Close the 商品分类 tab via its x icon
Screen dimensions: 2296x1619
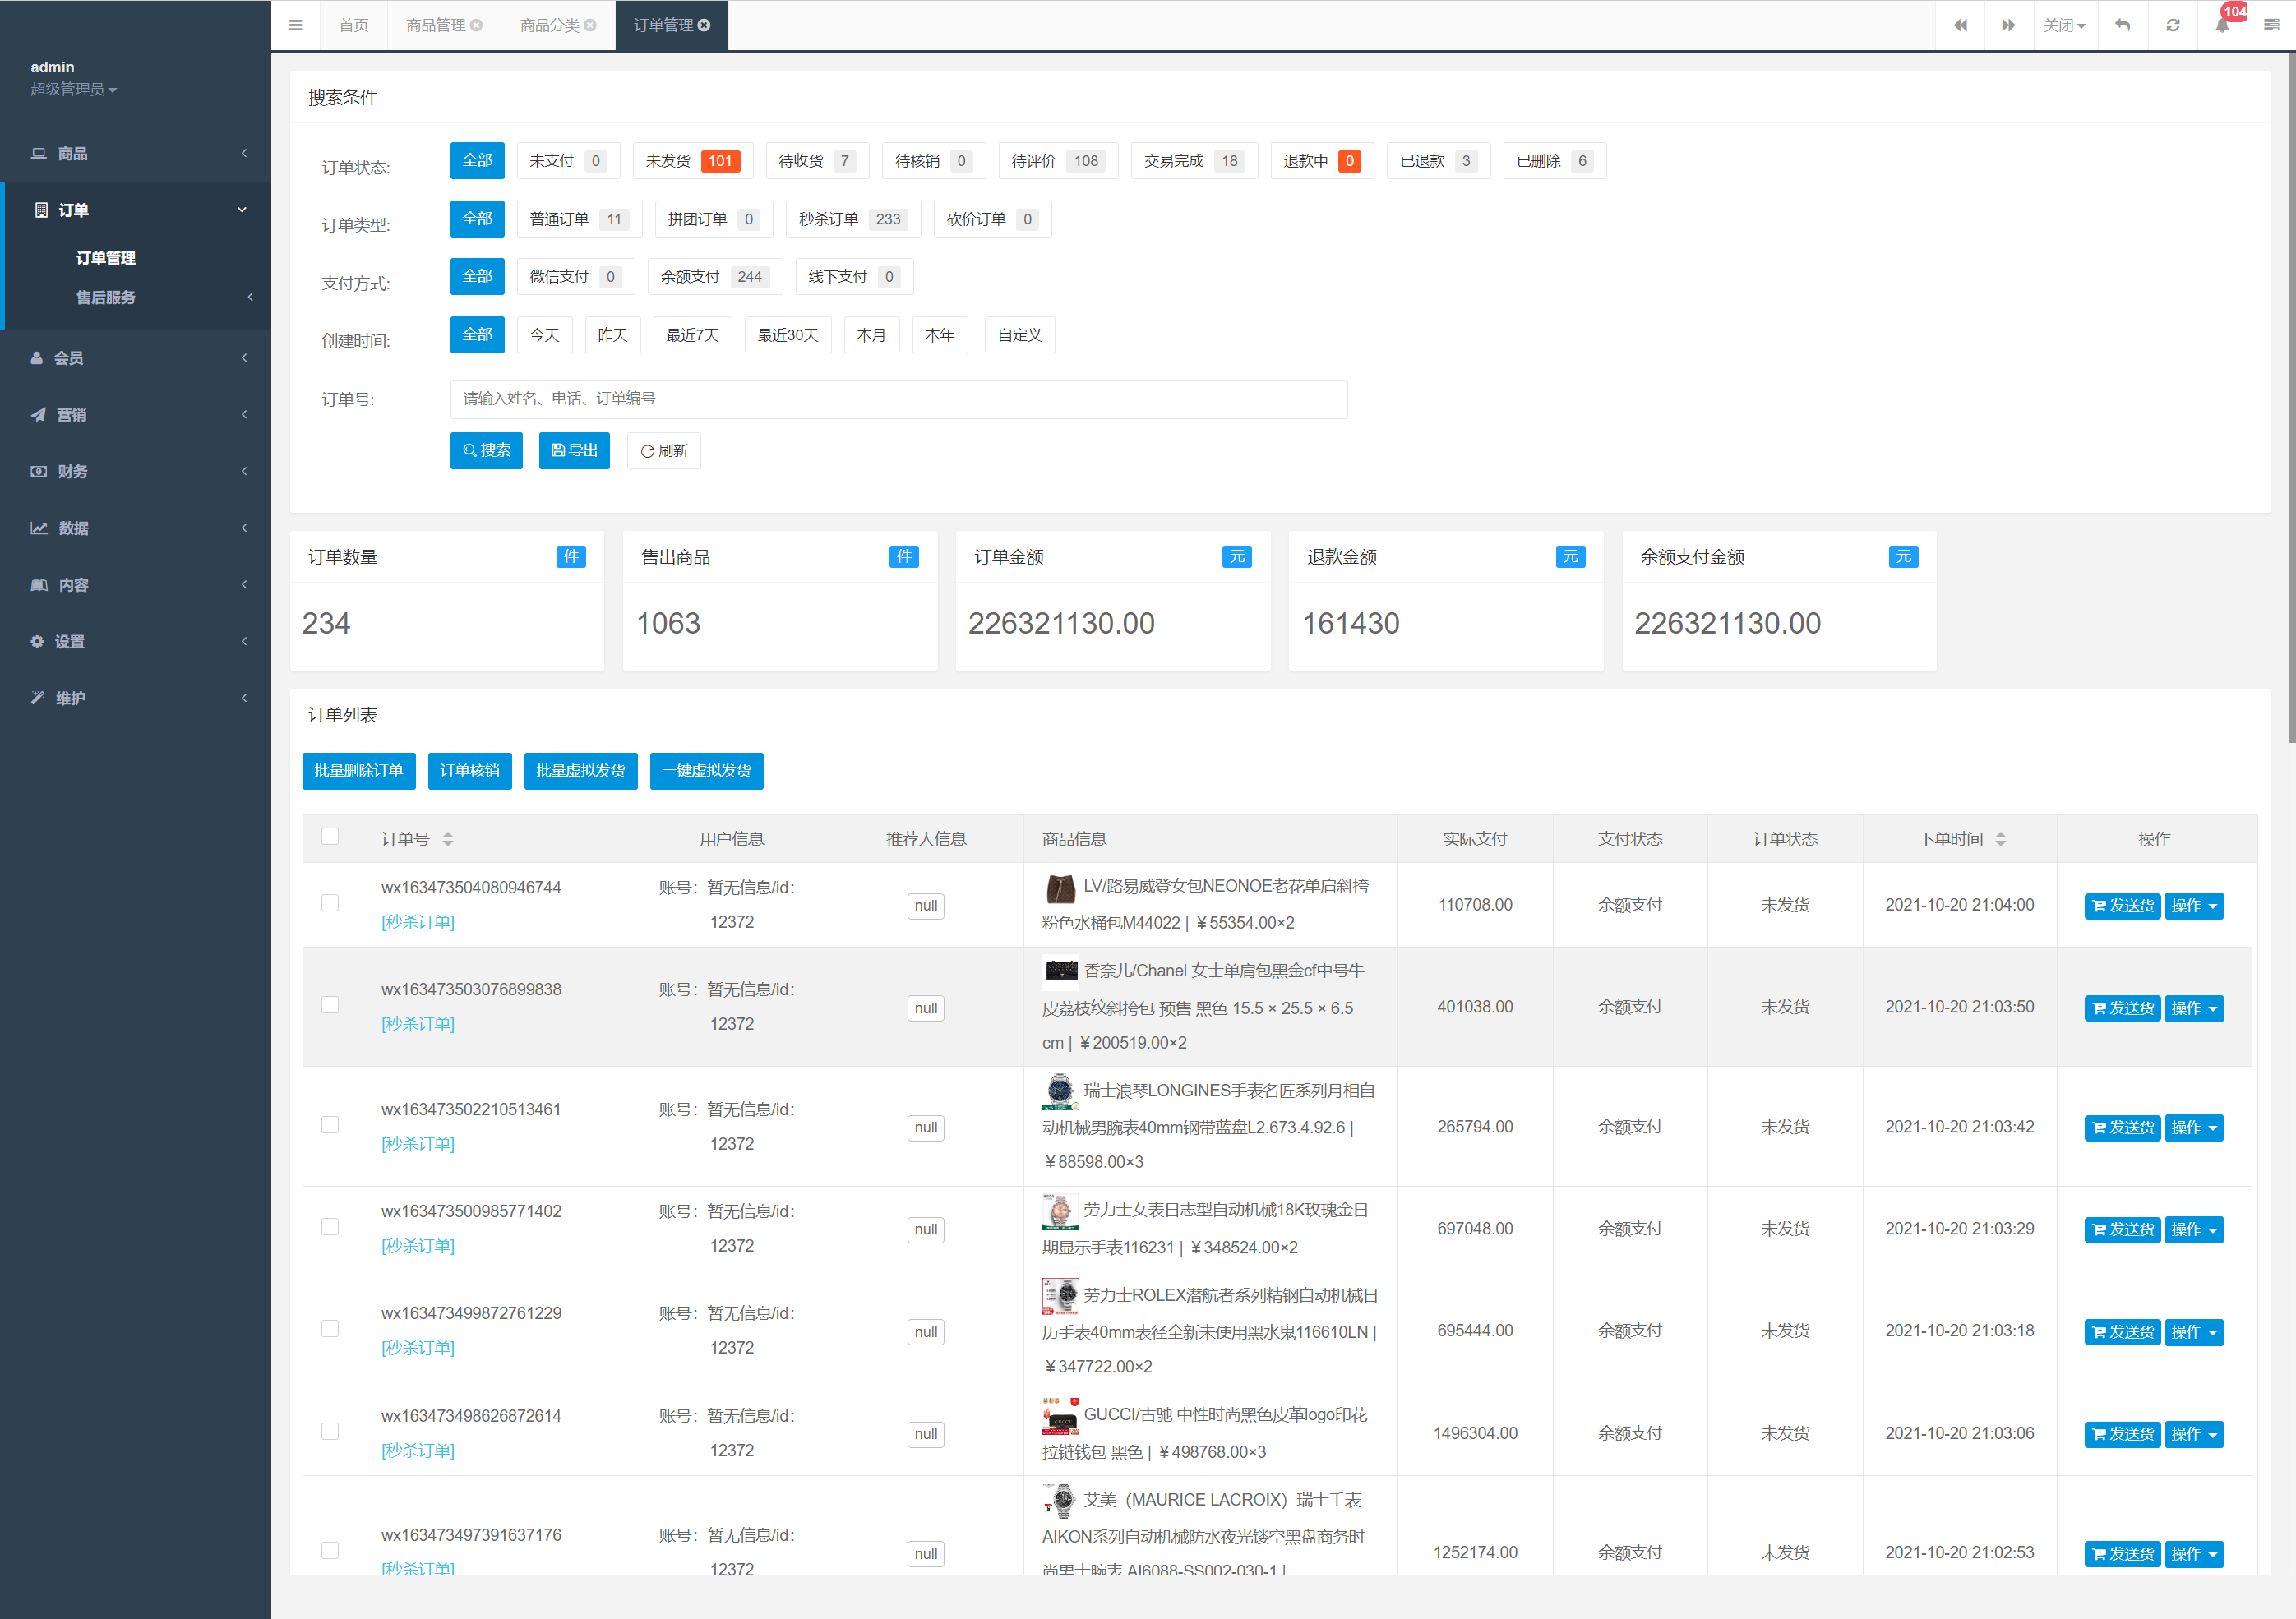click(x=590, y=25)
